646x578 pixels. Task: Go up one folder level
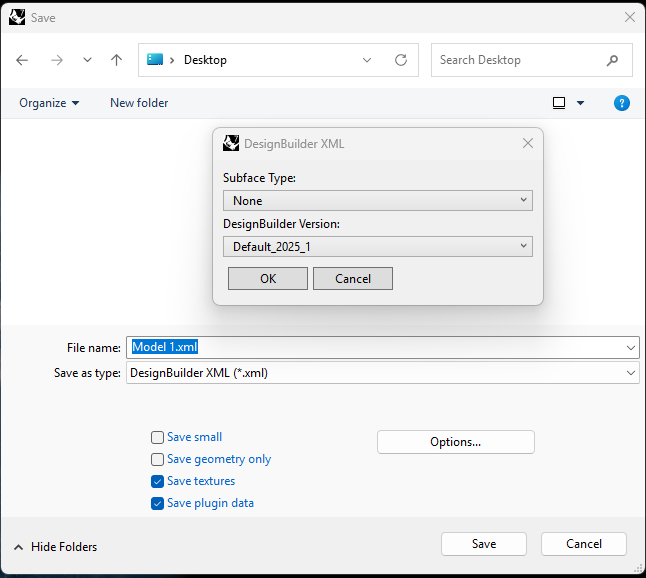[x=116, y=60]
